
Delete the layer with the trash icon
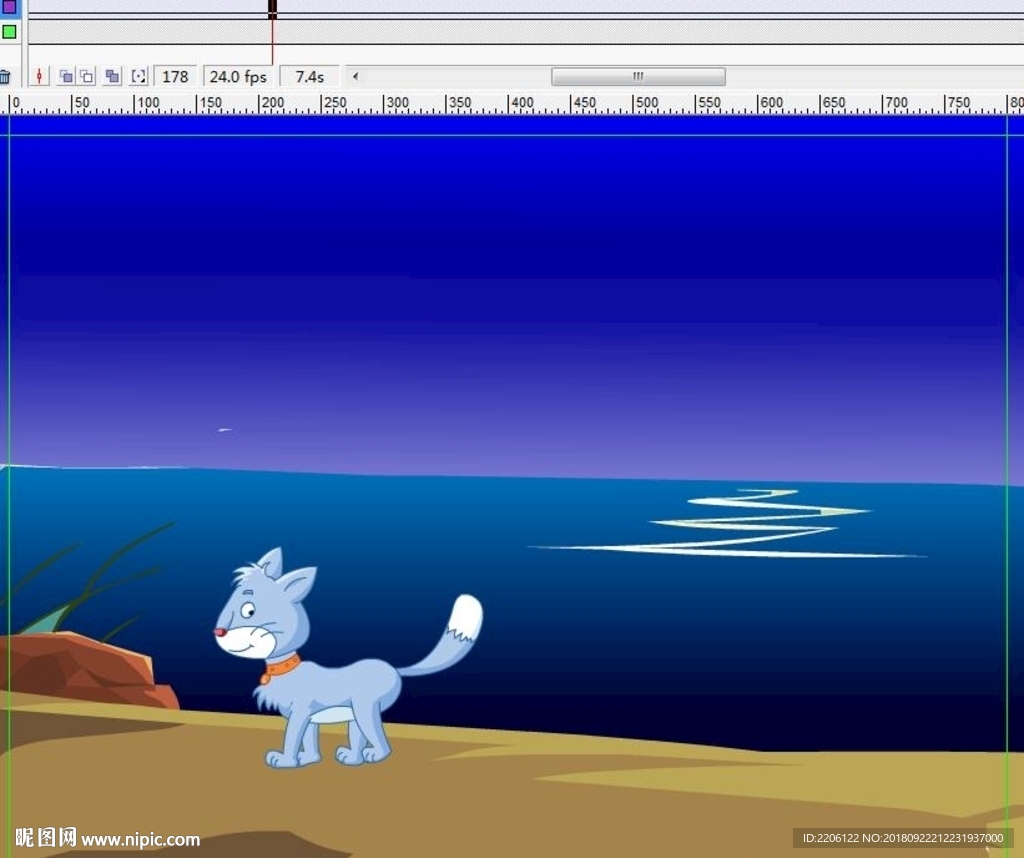[x=5, y=77]
